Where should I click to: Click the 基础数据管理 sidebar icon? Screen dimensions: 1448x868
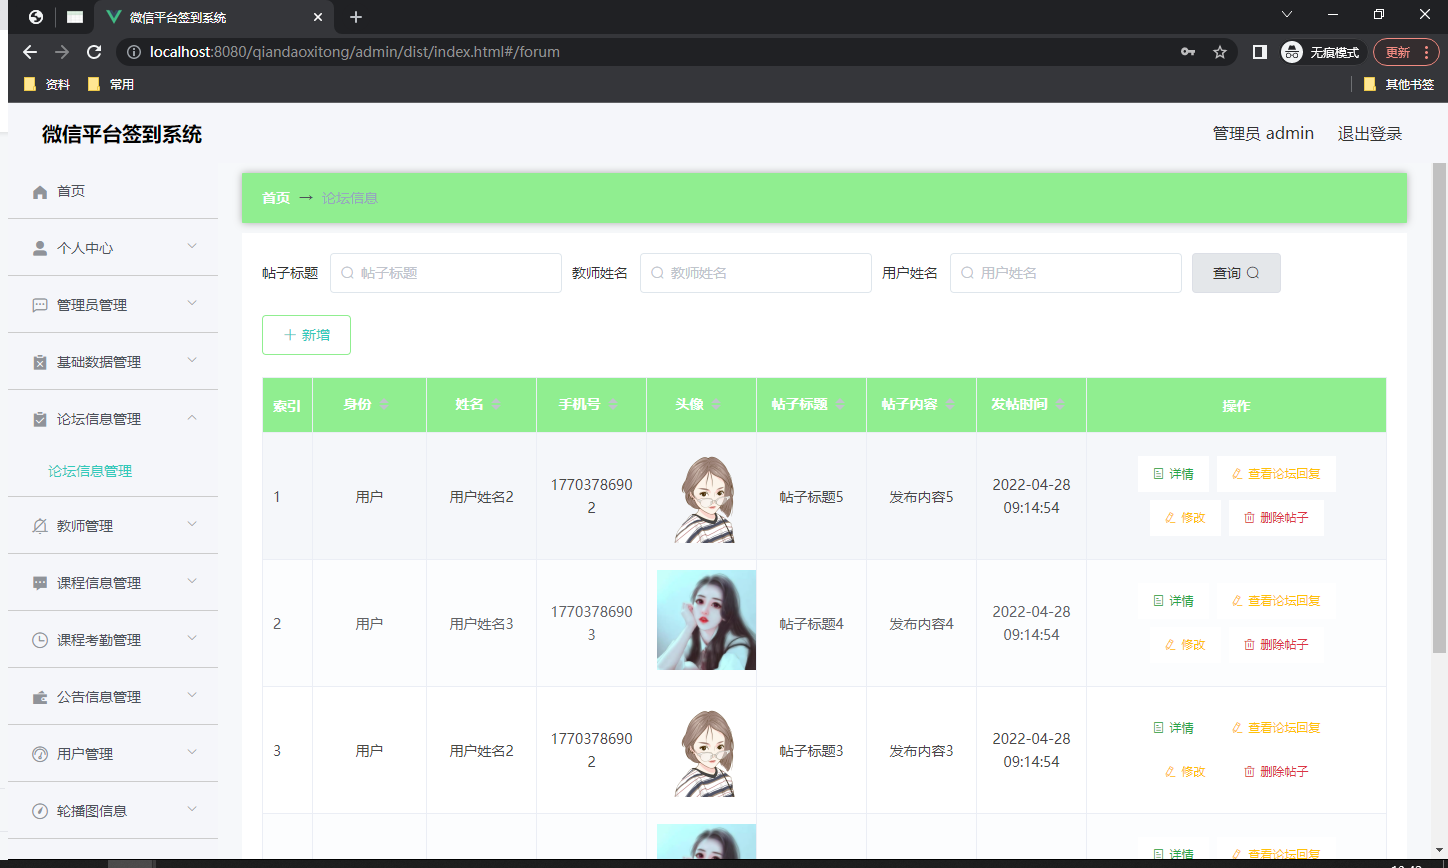(39, 361)
